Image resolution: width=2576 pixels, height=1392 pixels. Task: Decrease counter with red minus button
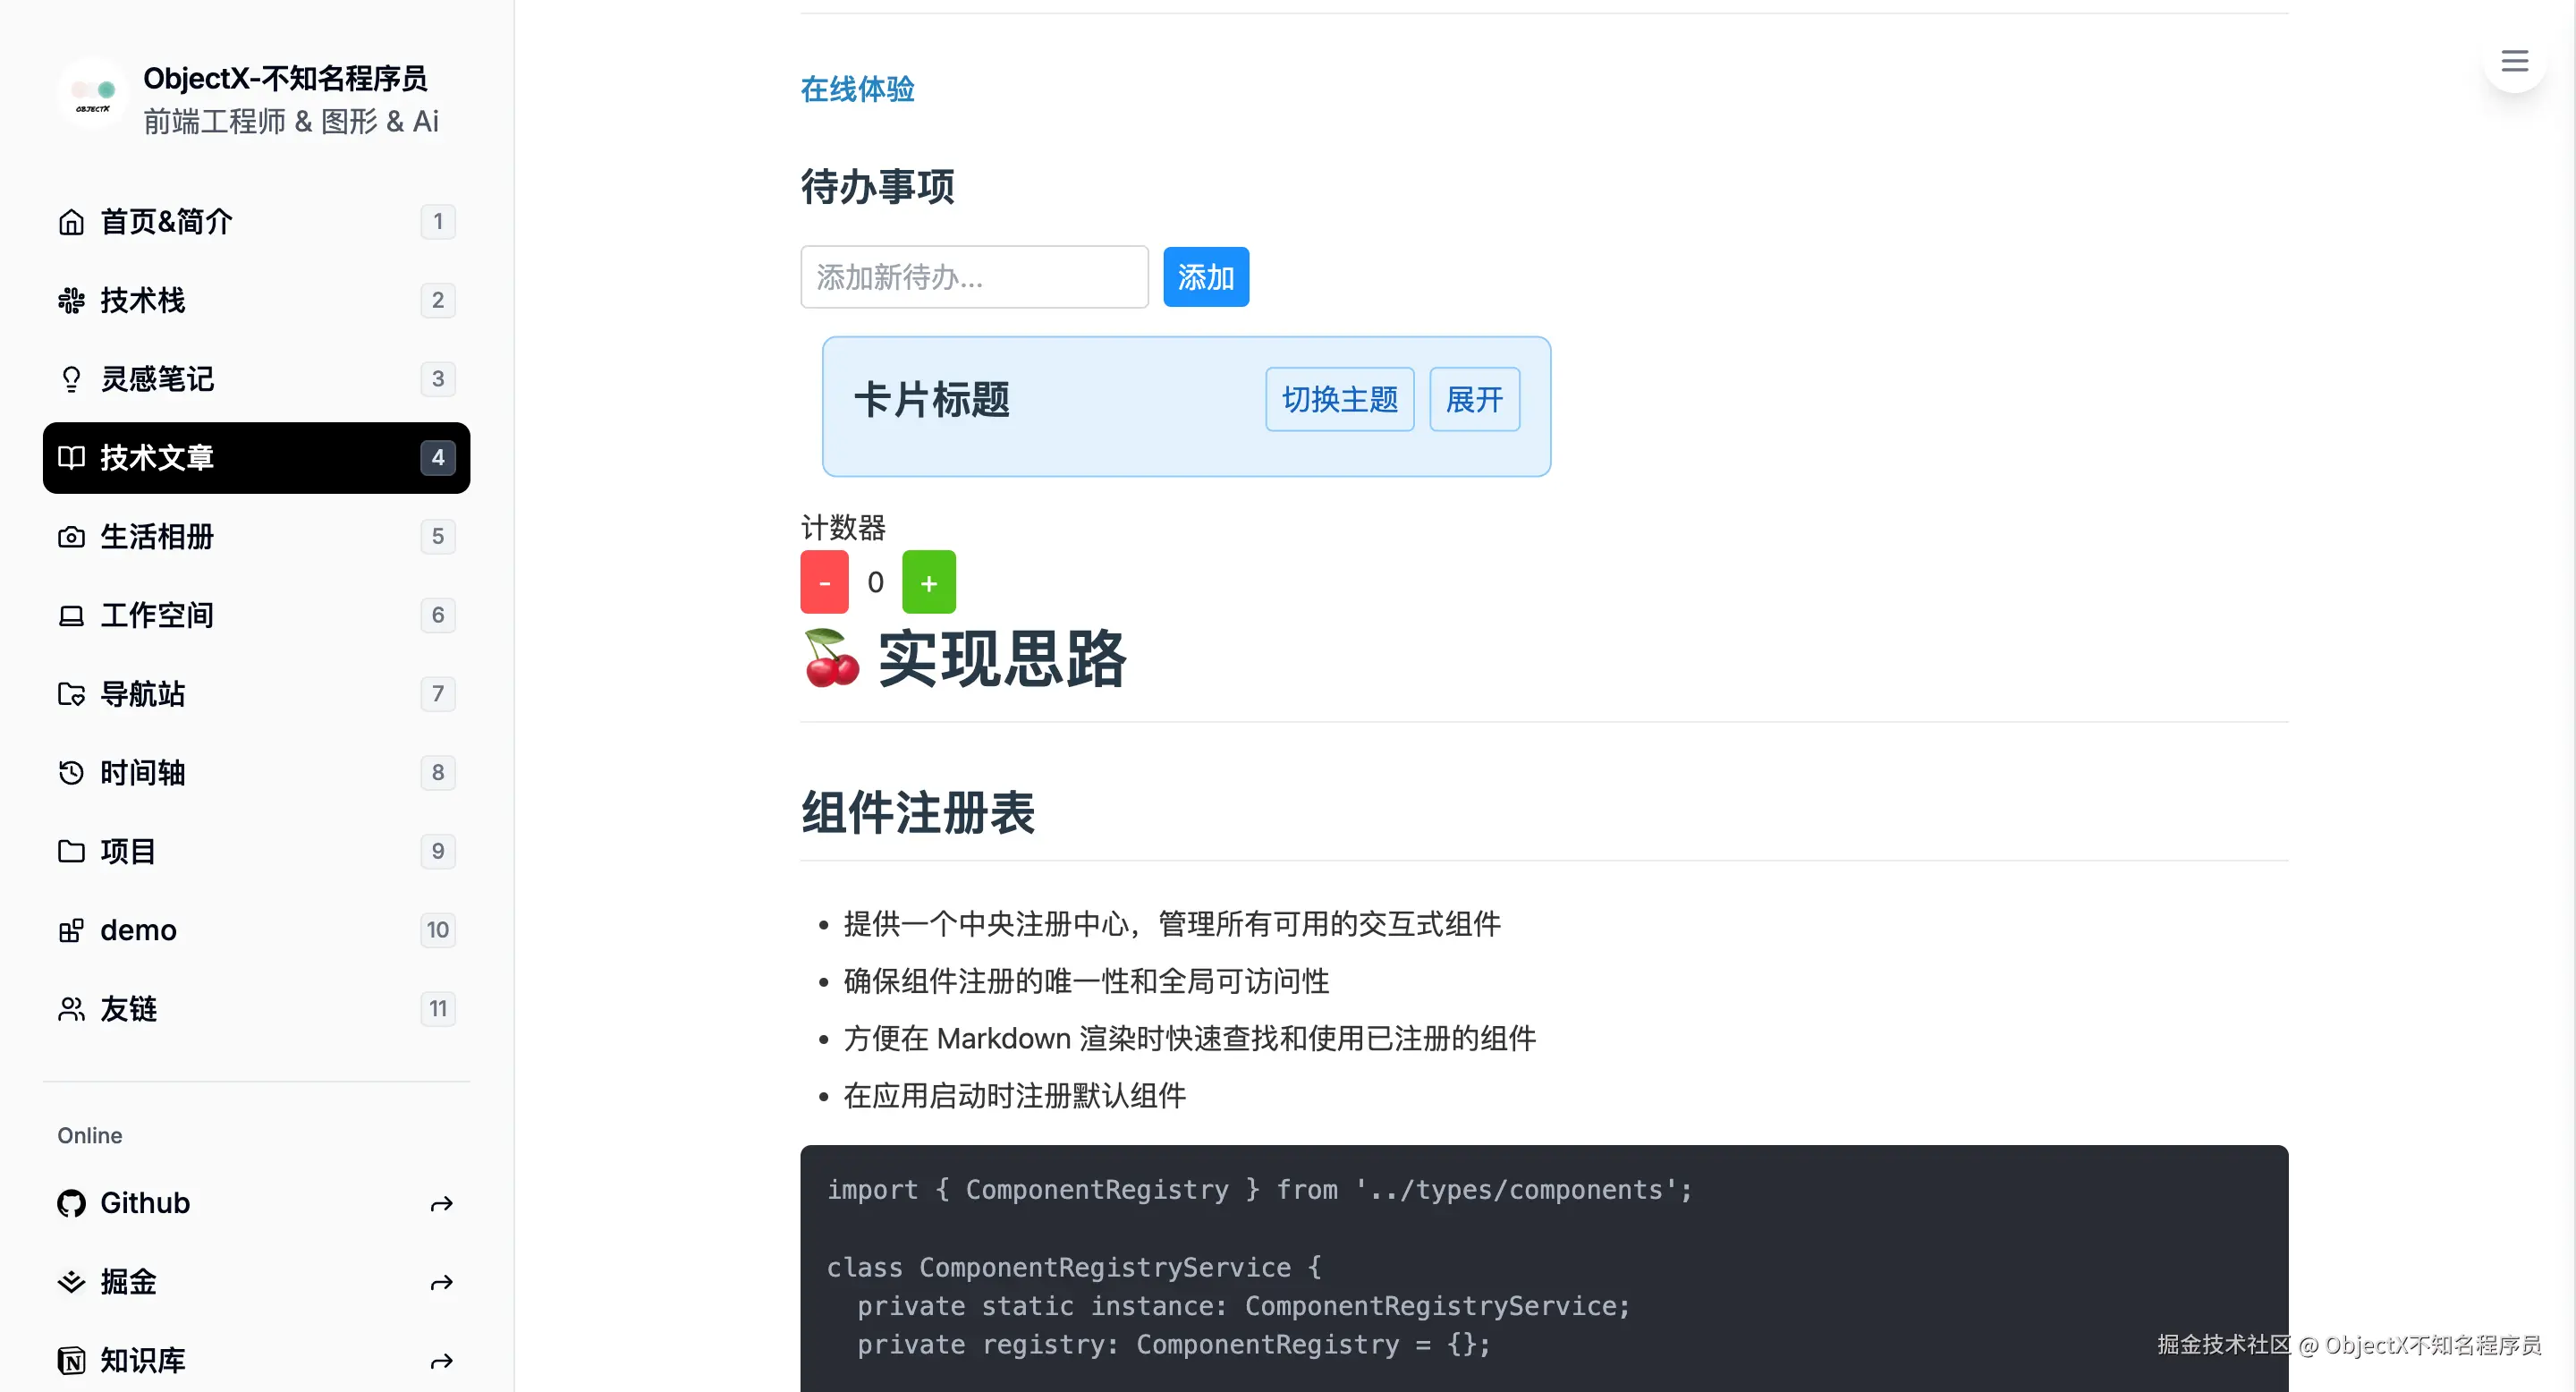(824, 582)
